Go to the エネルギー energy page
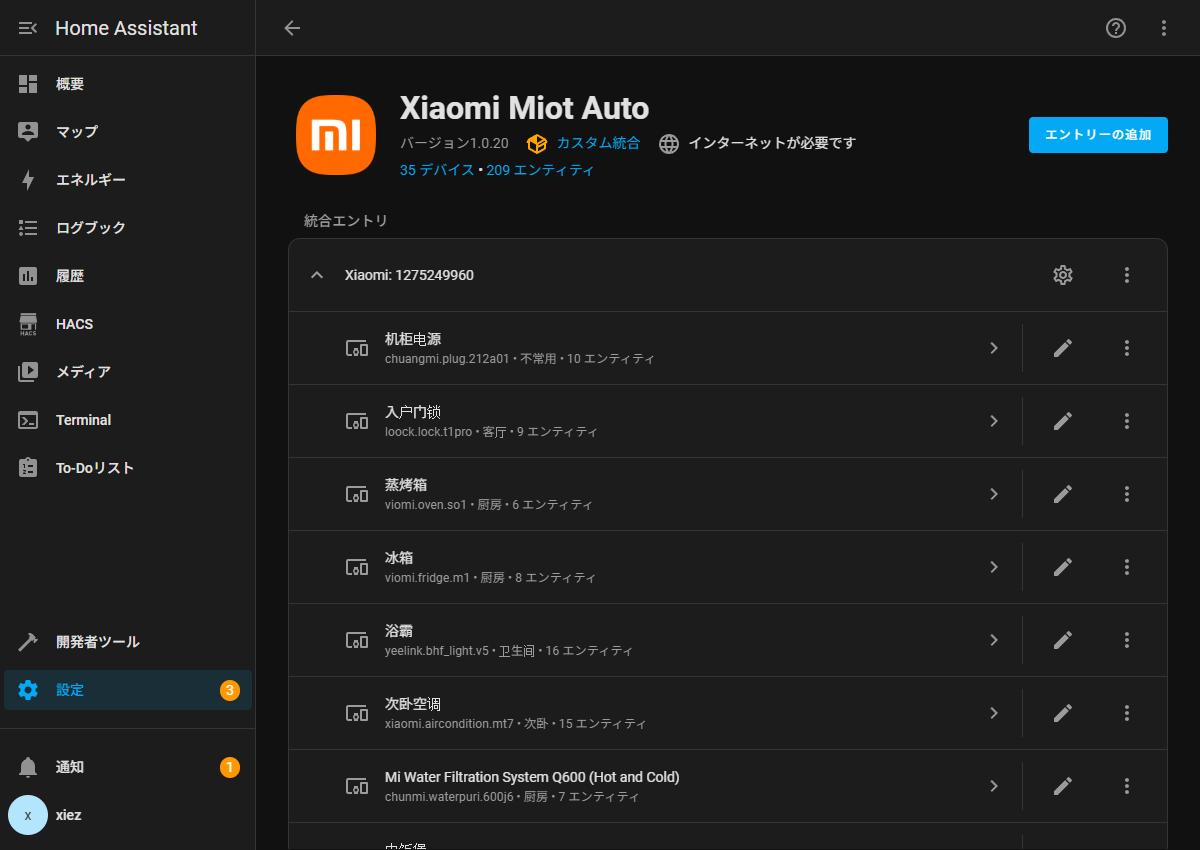The height and width of the screenshot is (850, 1200). [128, 180]
